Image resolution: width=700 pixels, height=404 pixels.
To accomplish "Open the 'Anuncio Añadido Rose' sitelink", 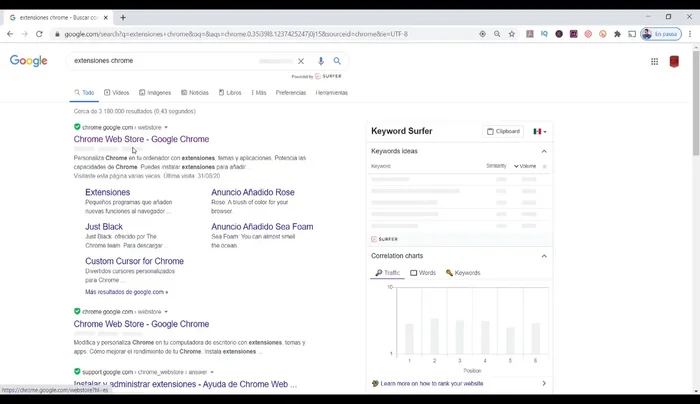I will point(253,192).
